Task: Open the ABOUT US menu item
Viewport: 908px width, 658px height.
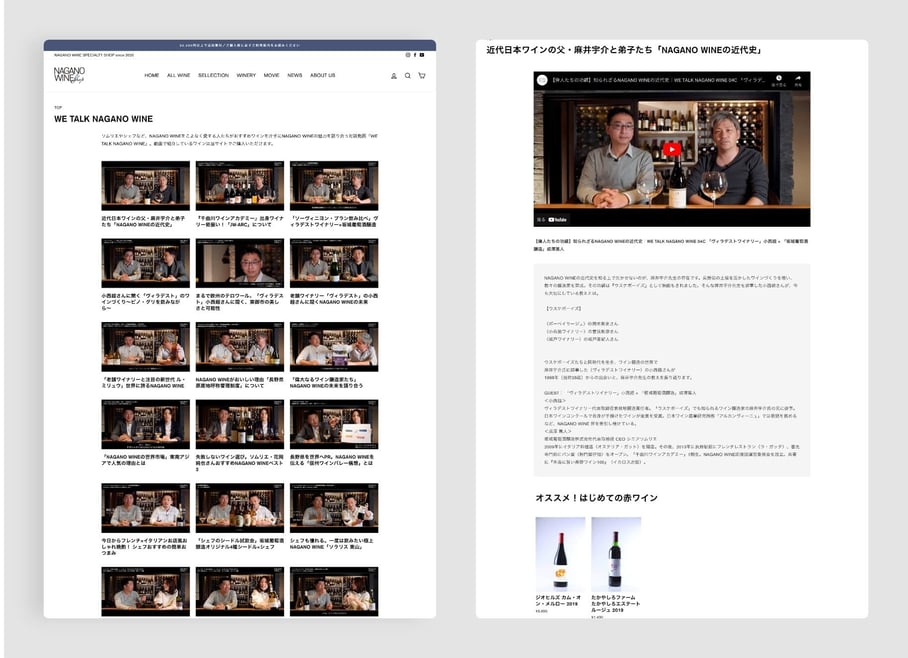Action: [x=323, y=75]
